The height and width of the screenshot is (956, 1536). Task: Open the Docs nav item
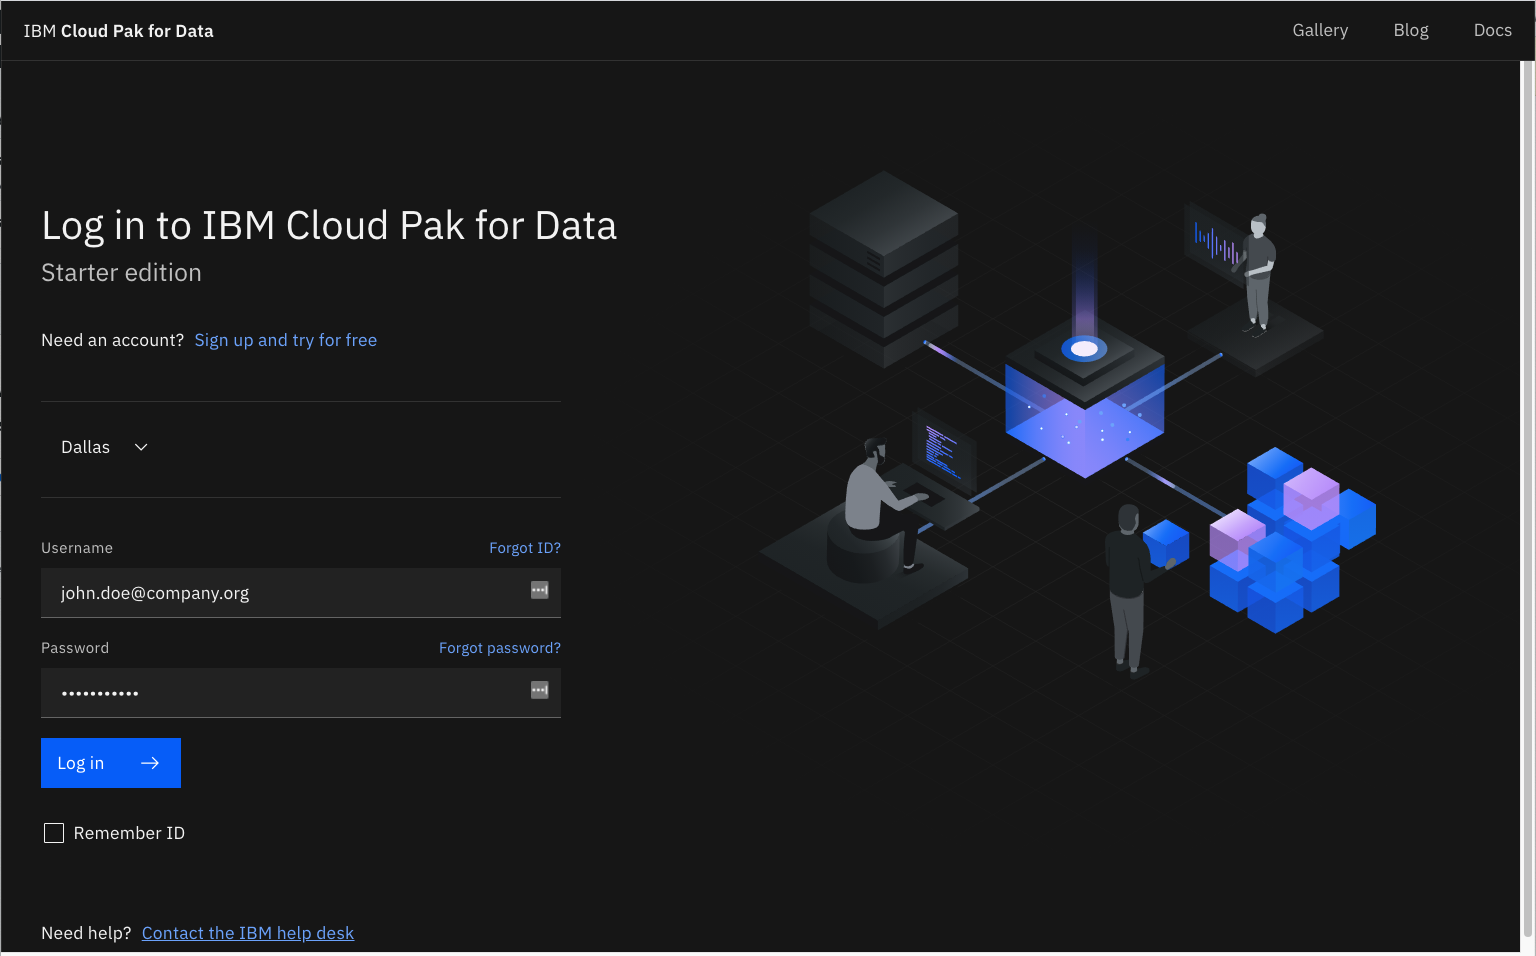[x=1492, y=30]
